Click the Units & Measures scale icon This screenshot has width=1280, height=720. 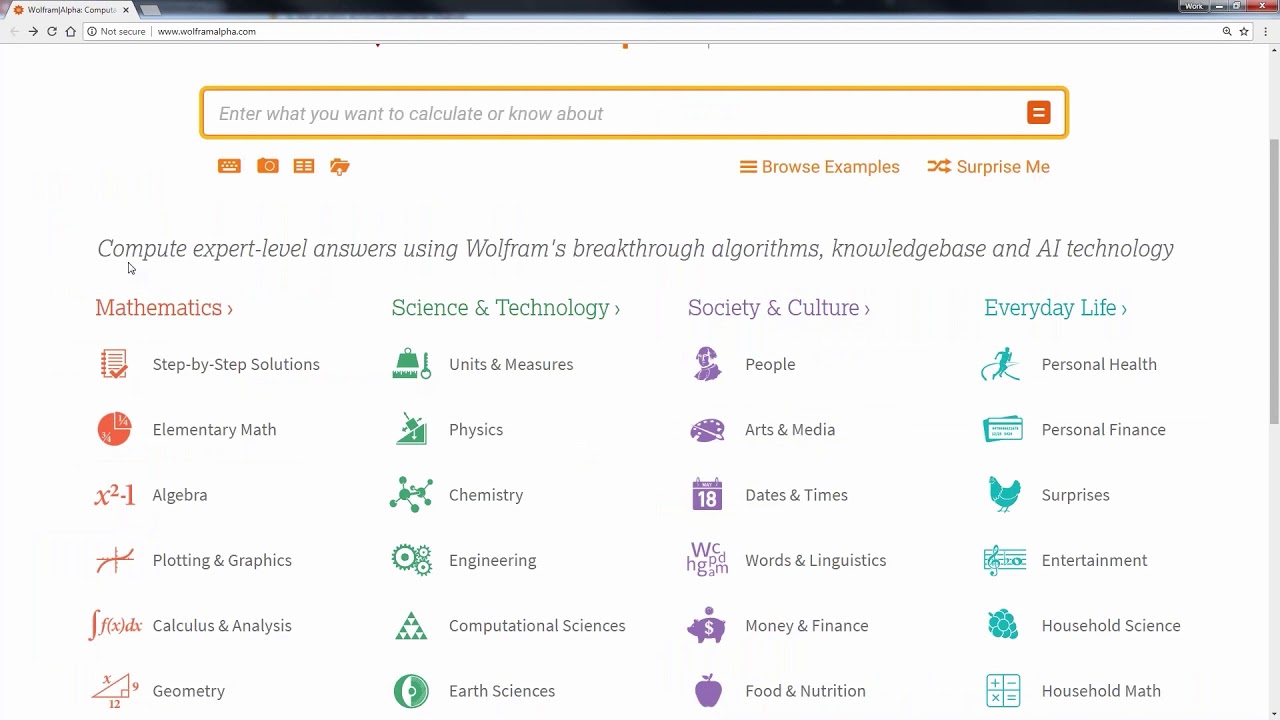point(411,364)
